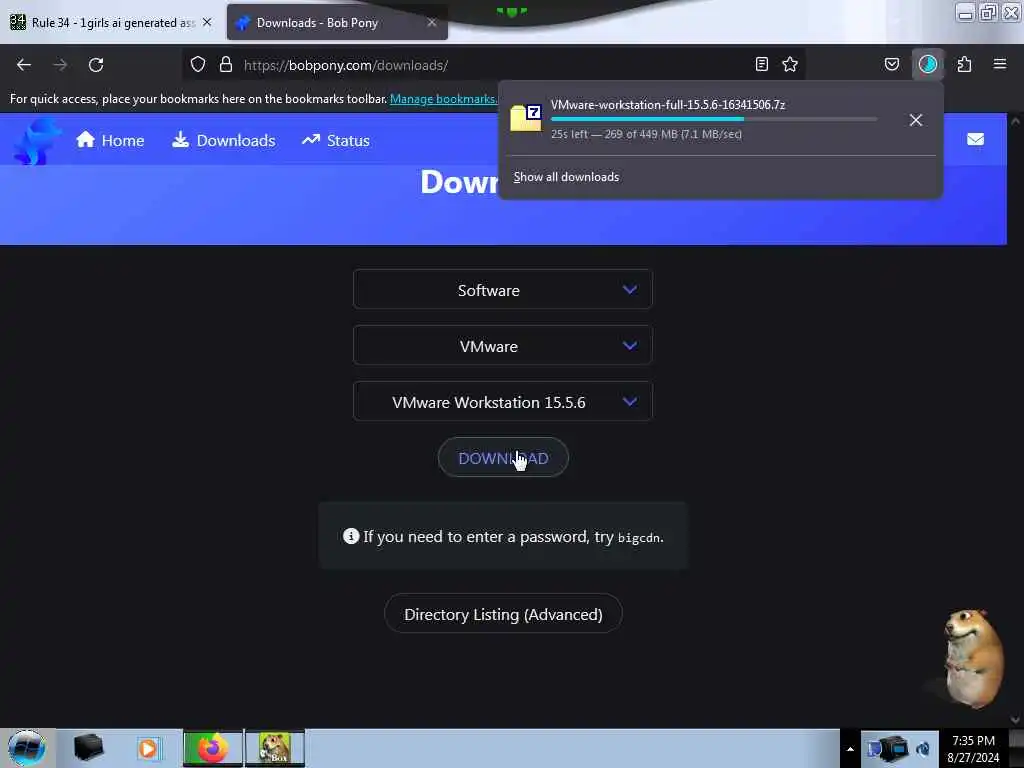Open the 7z file icon in downloads panel
The image size is (1024, 768).
pos(526,118)
